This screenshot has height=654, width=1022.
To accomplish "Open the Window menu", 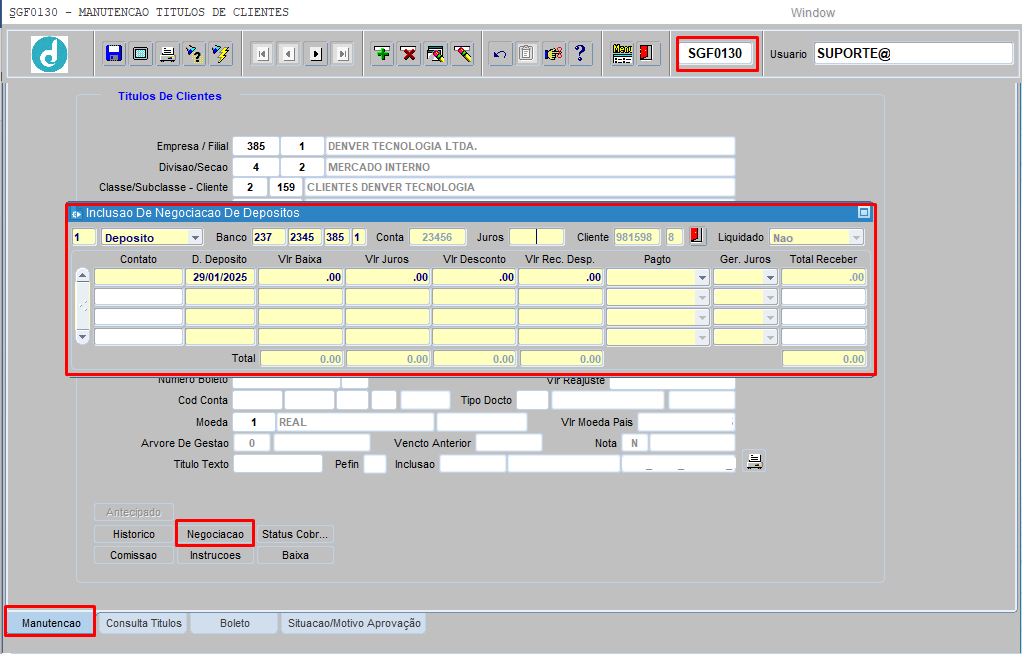I will click(x=812, y=12).
